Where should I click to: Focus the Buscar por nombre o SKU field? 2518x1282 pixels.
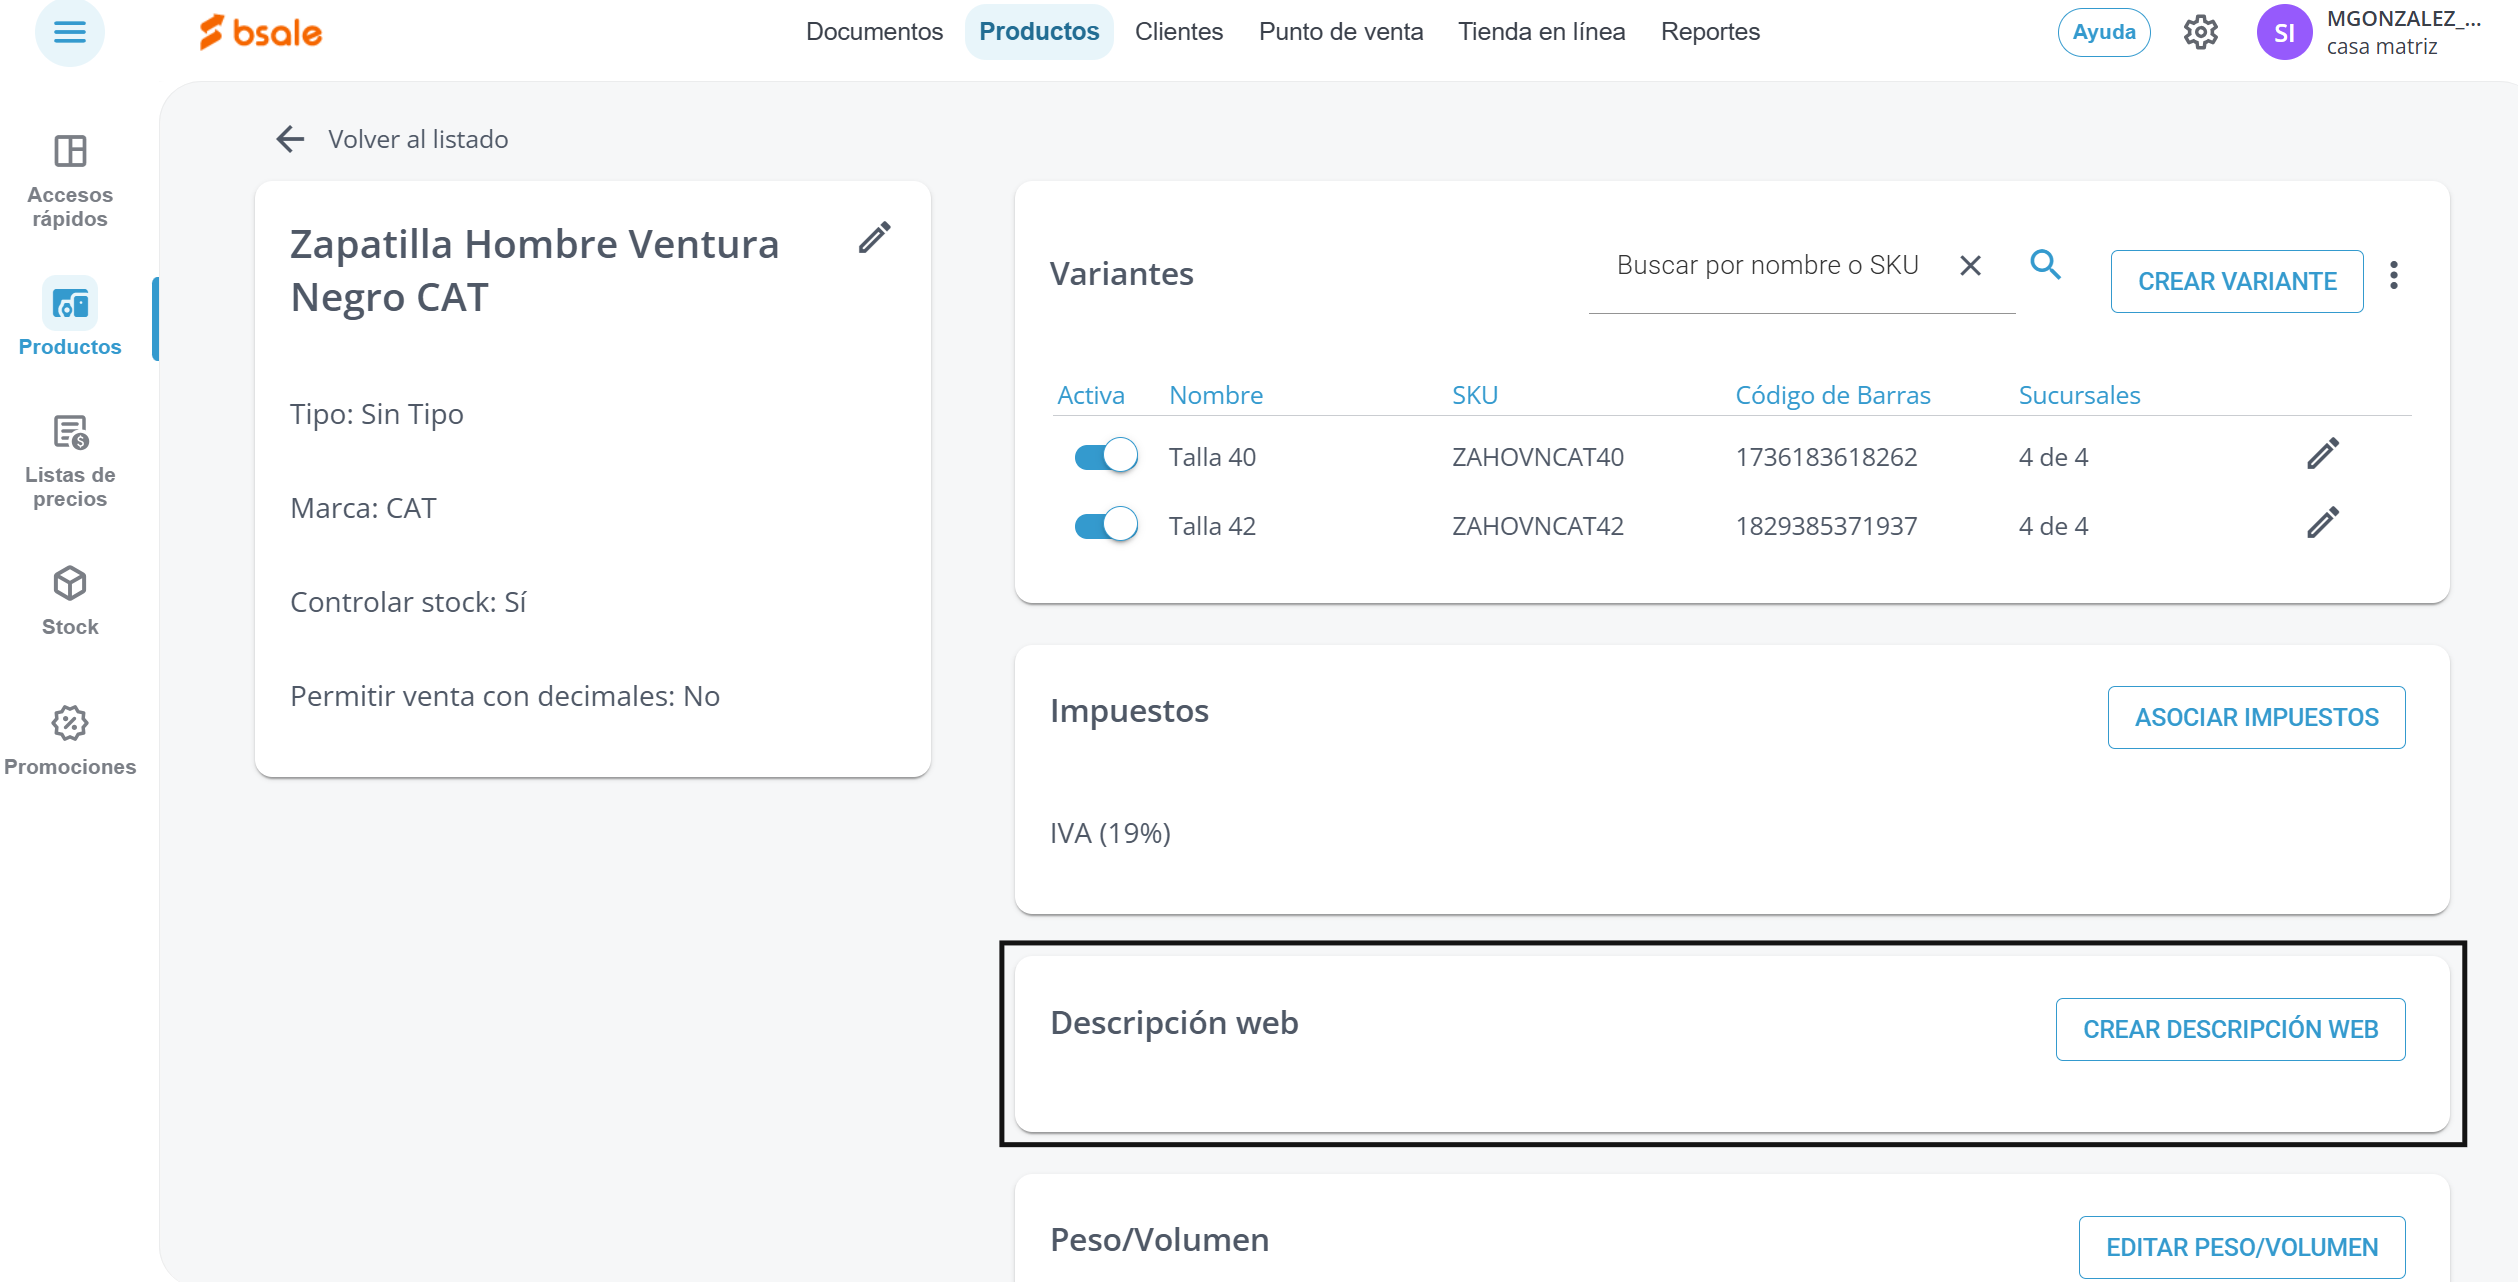[x=1767, y=266]
